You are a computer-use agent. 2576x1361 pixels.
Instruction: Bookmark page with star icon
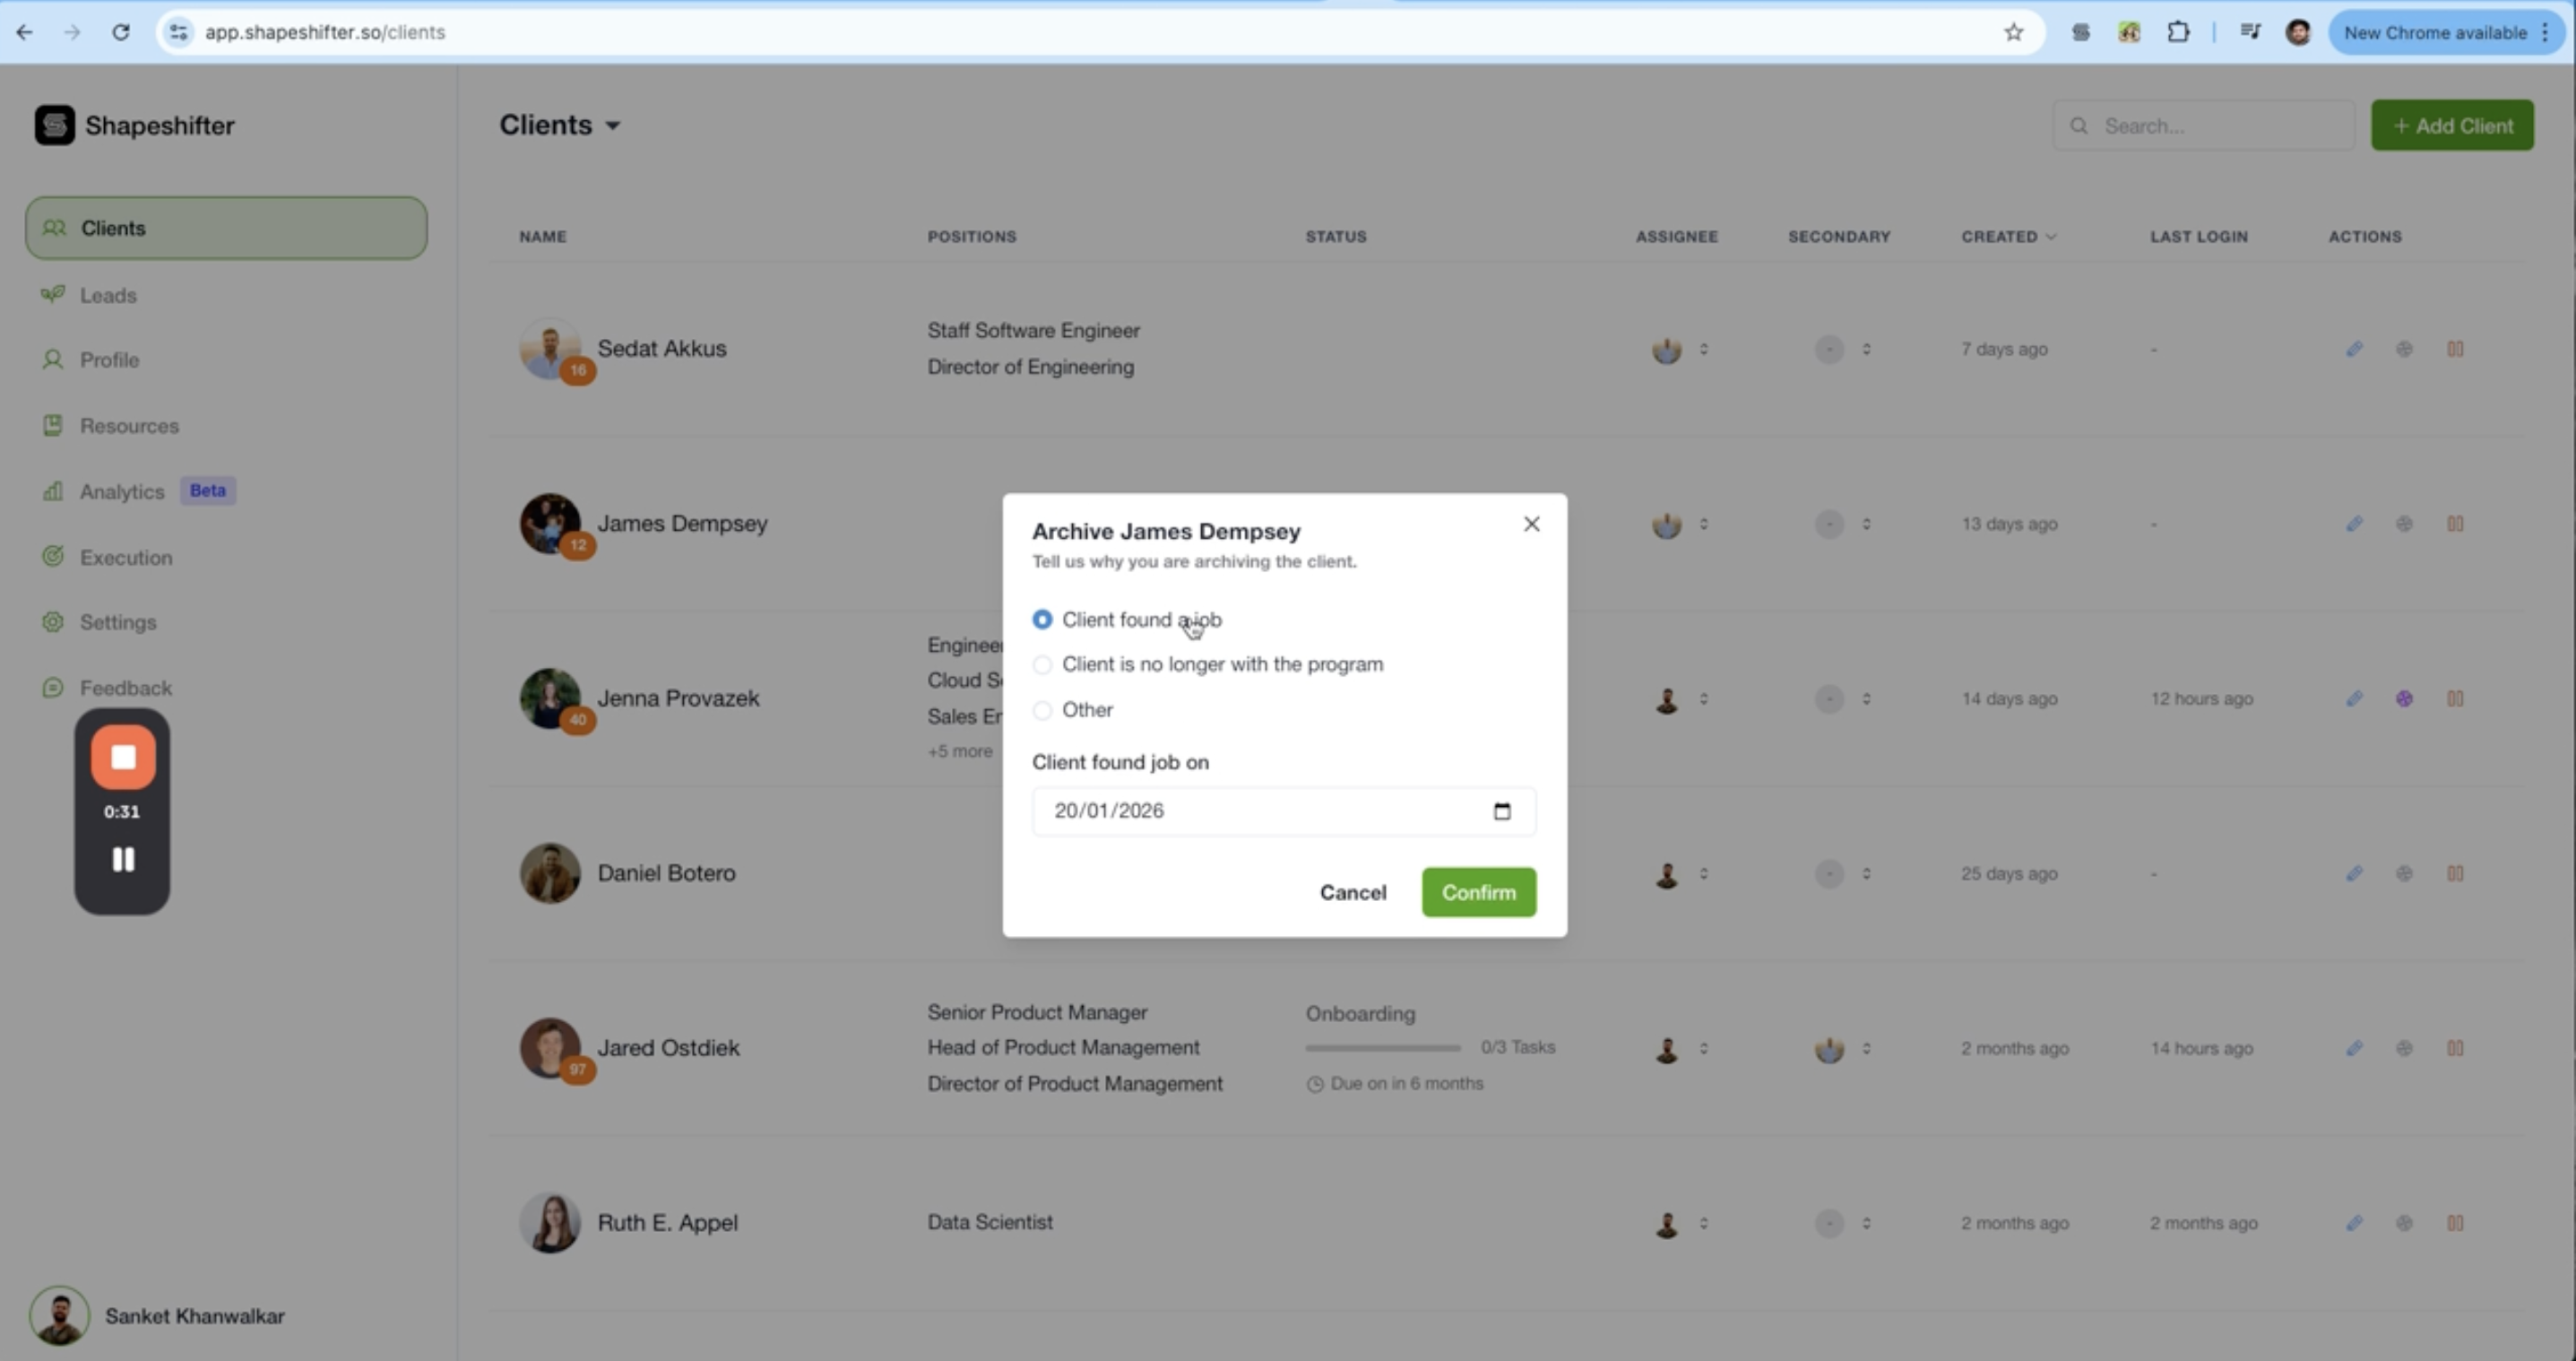click(x=2013, y=32)
